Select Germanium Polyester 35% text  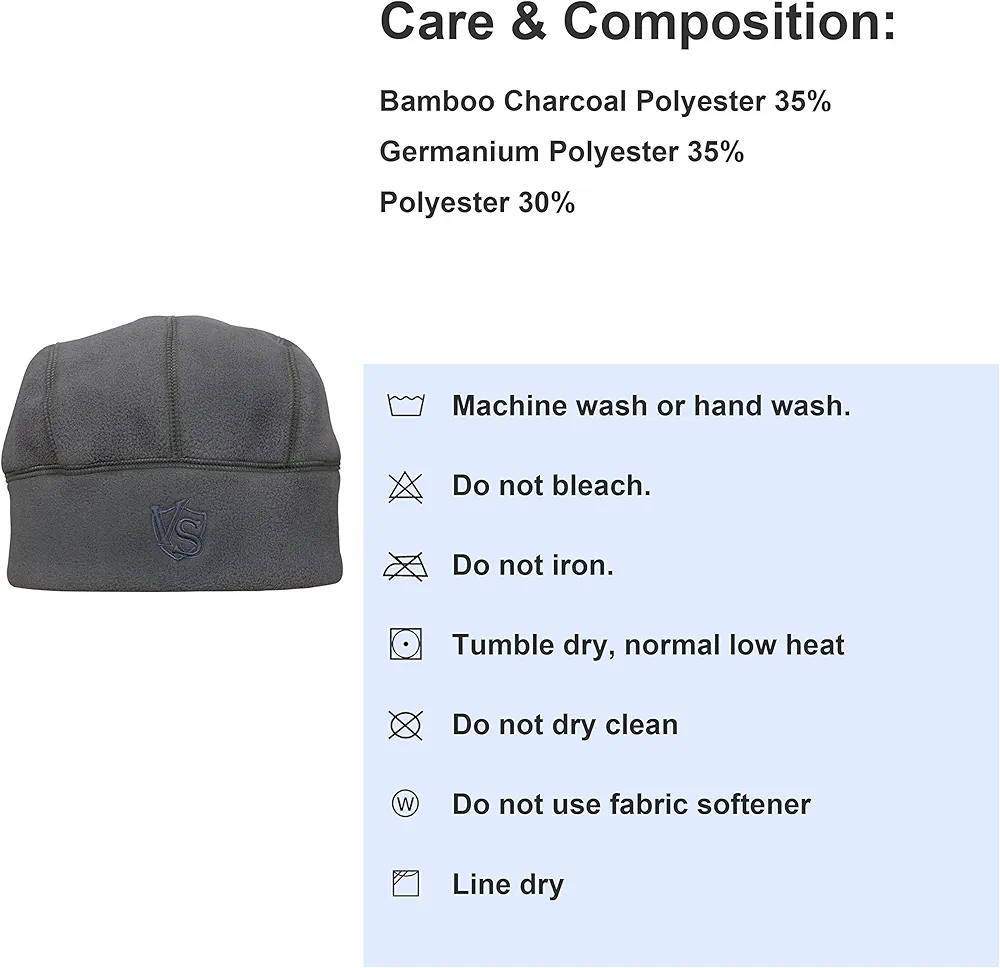click(562, 152)
